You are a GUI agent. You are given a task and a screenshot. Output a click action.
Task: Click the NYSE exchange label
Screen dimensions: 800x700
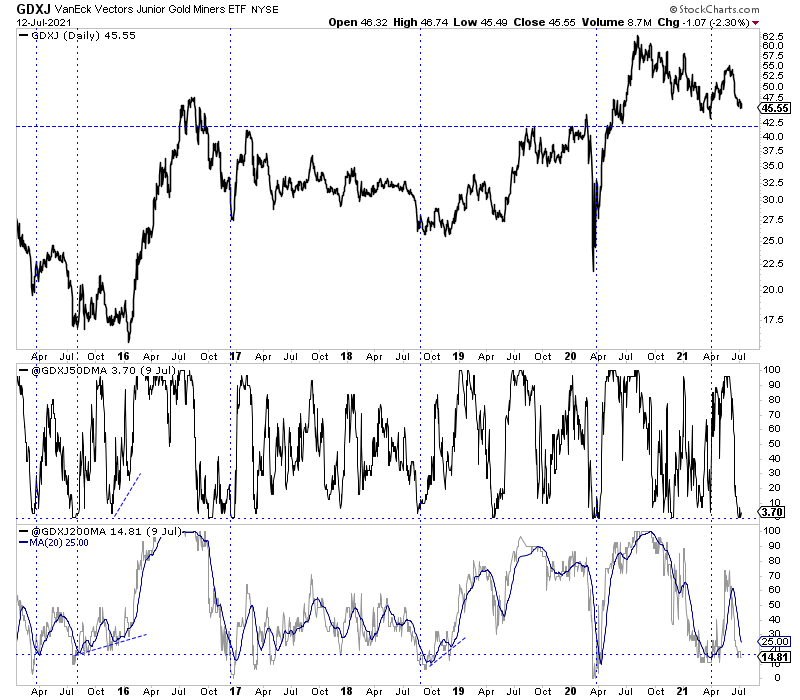[x=265, y=10]
